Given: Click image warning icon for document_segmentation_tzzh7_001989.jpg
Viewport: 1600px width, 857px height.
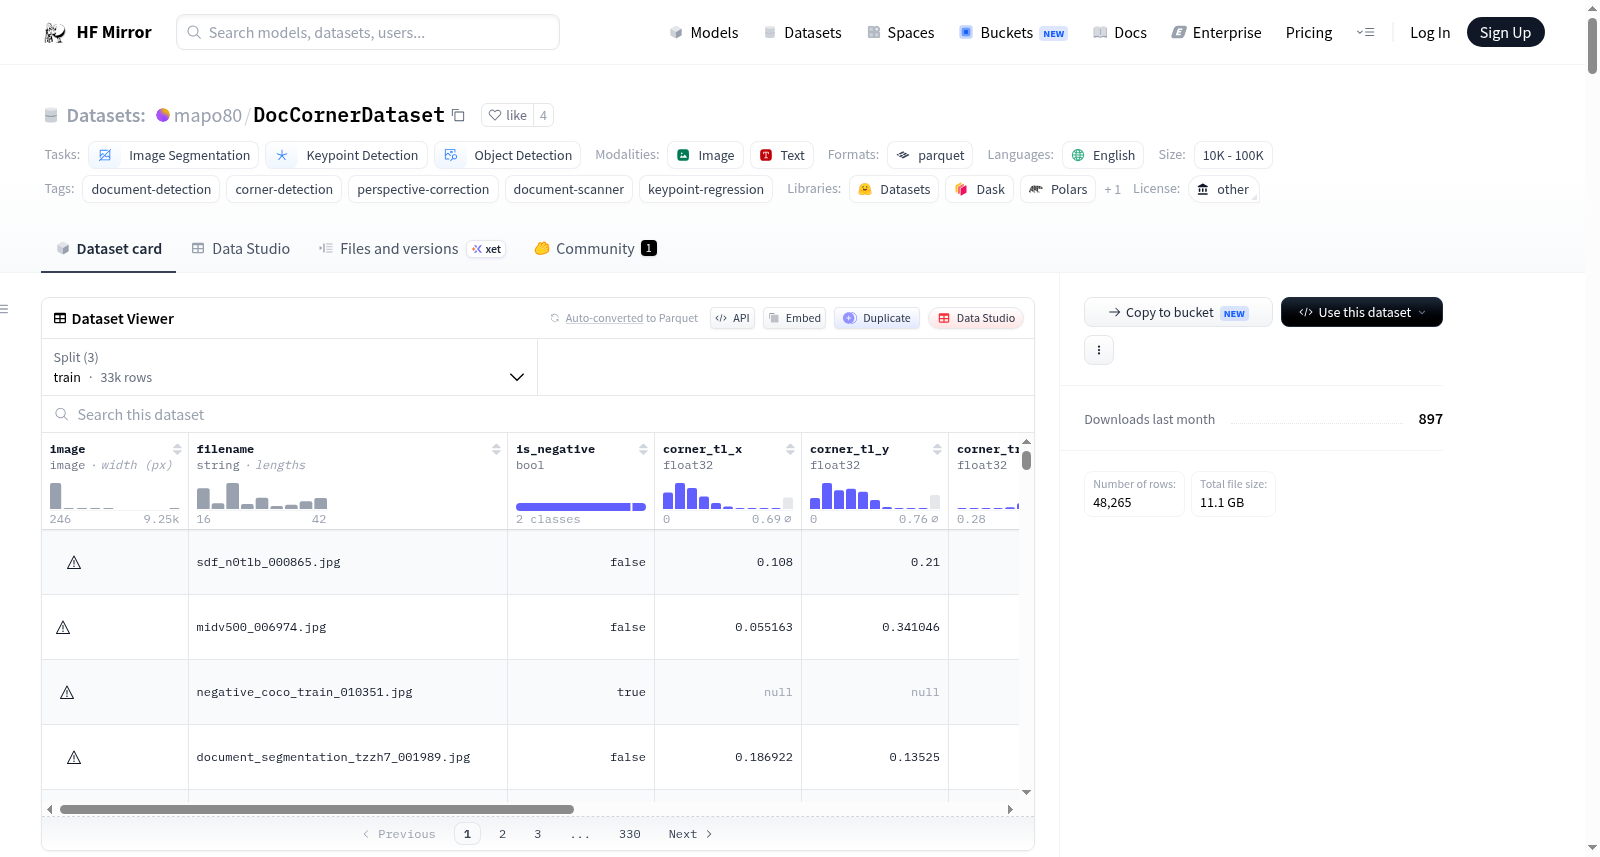Looking at the screenshot, I should (74, 758).
